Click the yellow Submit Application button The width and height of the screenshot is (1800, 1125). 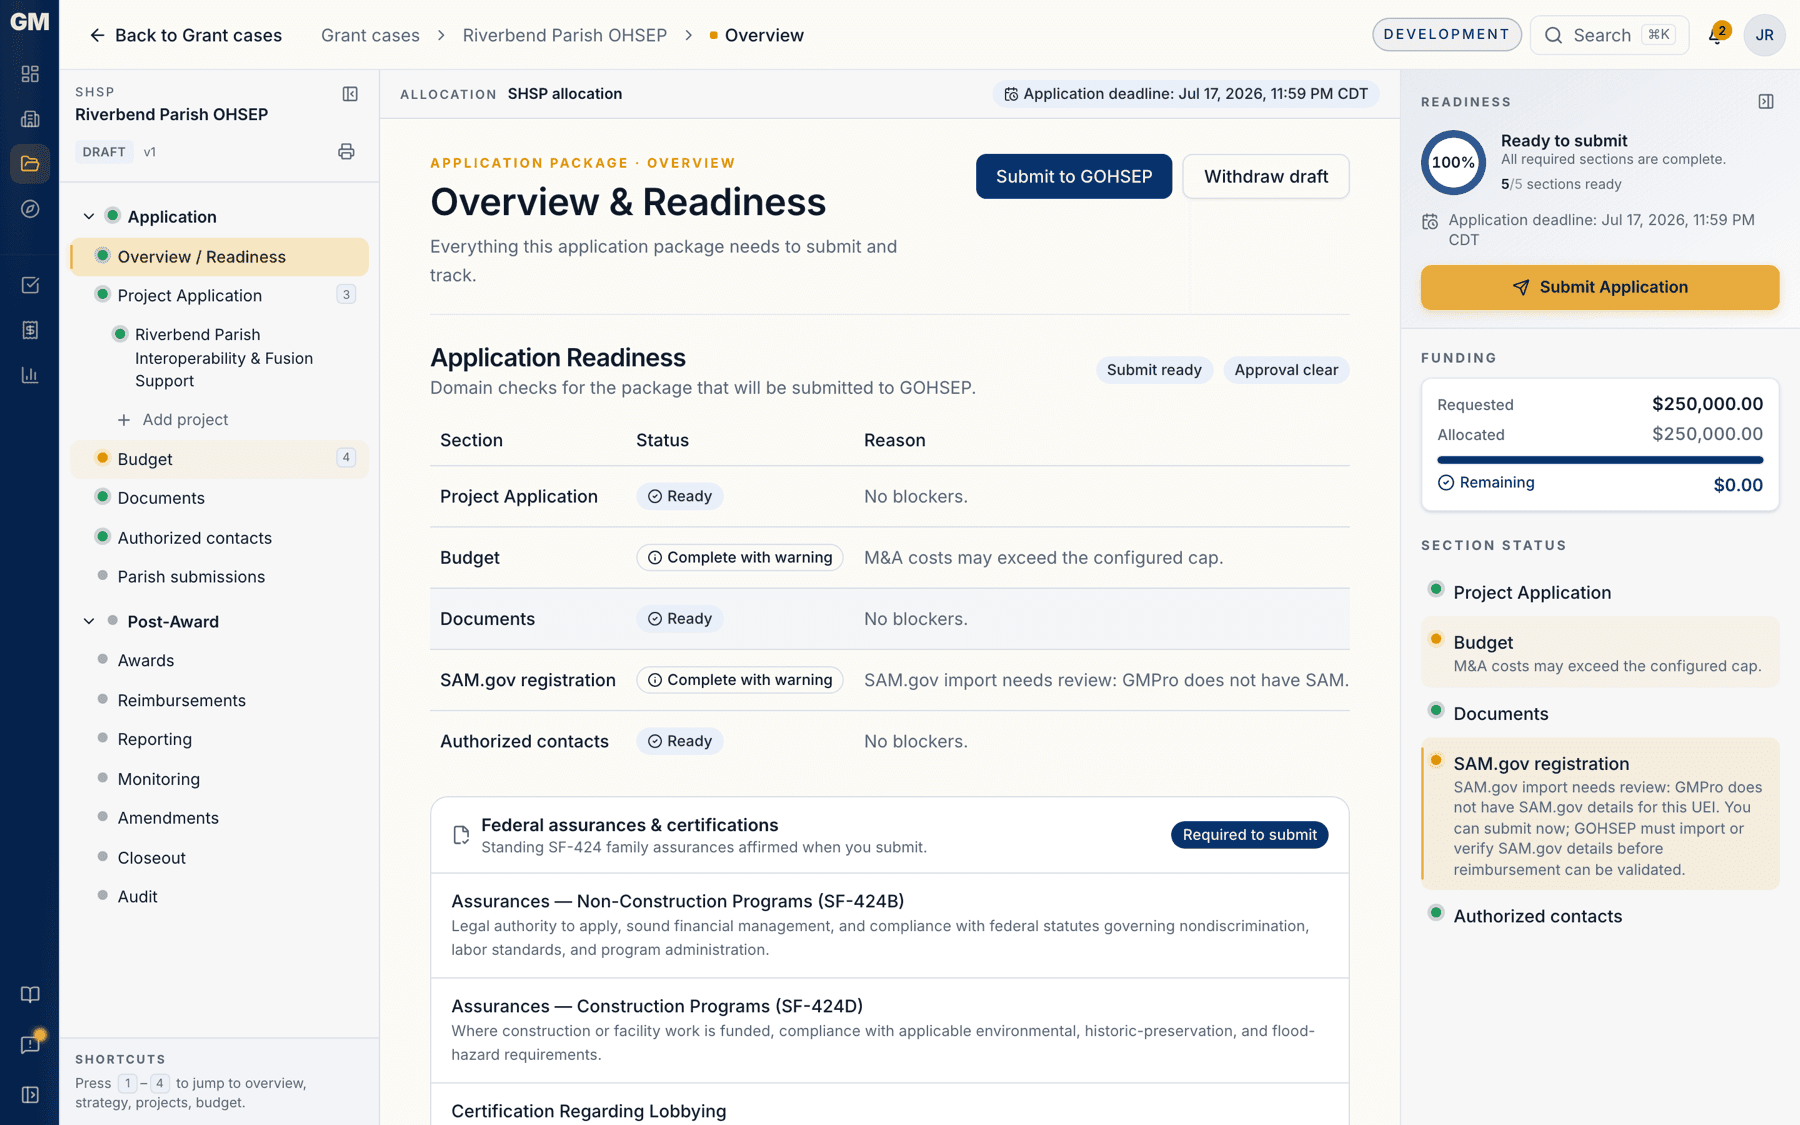point(1600,287)
